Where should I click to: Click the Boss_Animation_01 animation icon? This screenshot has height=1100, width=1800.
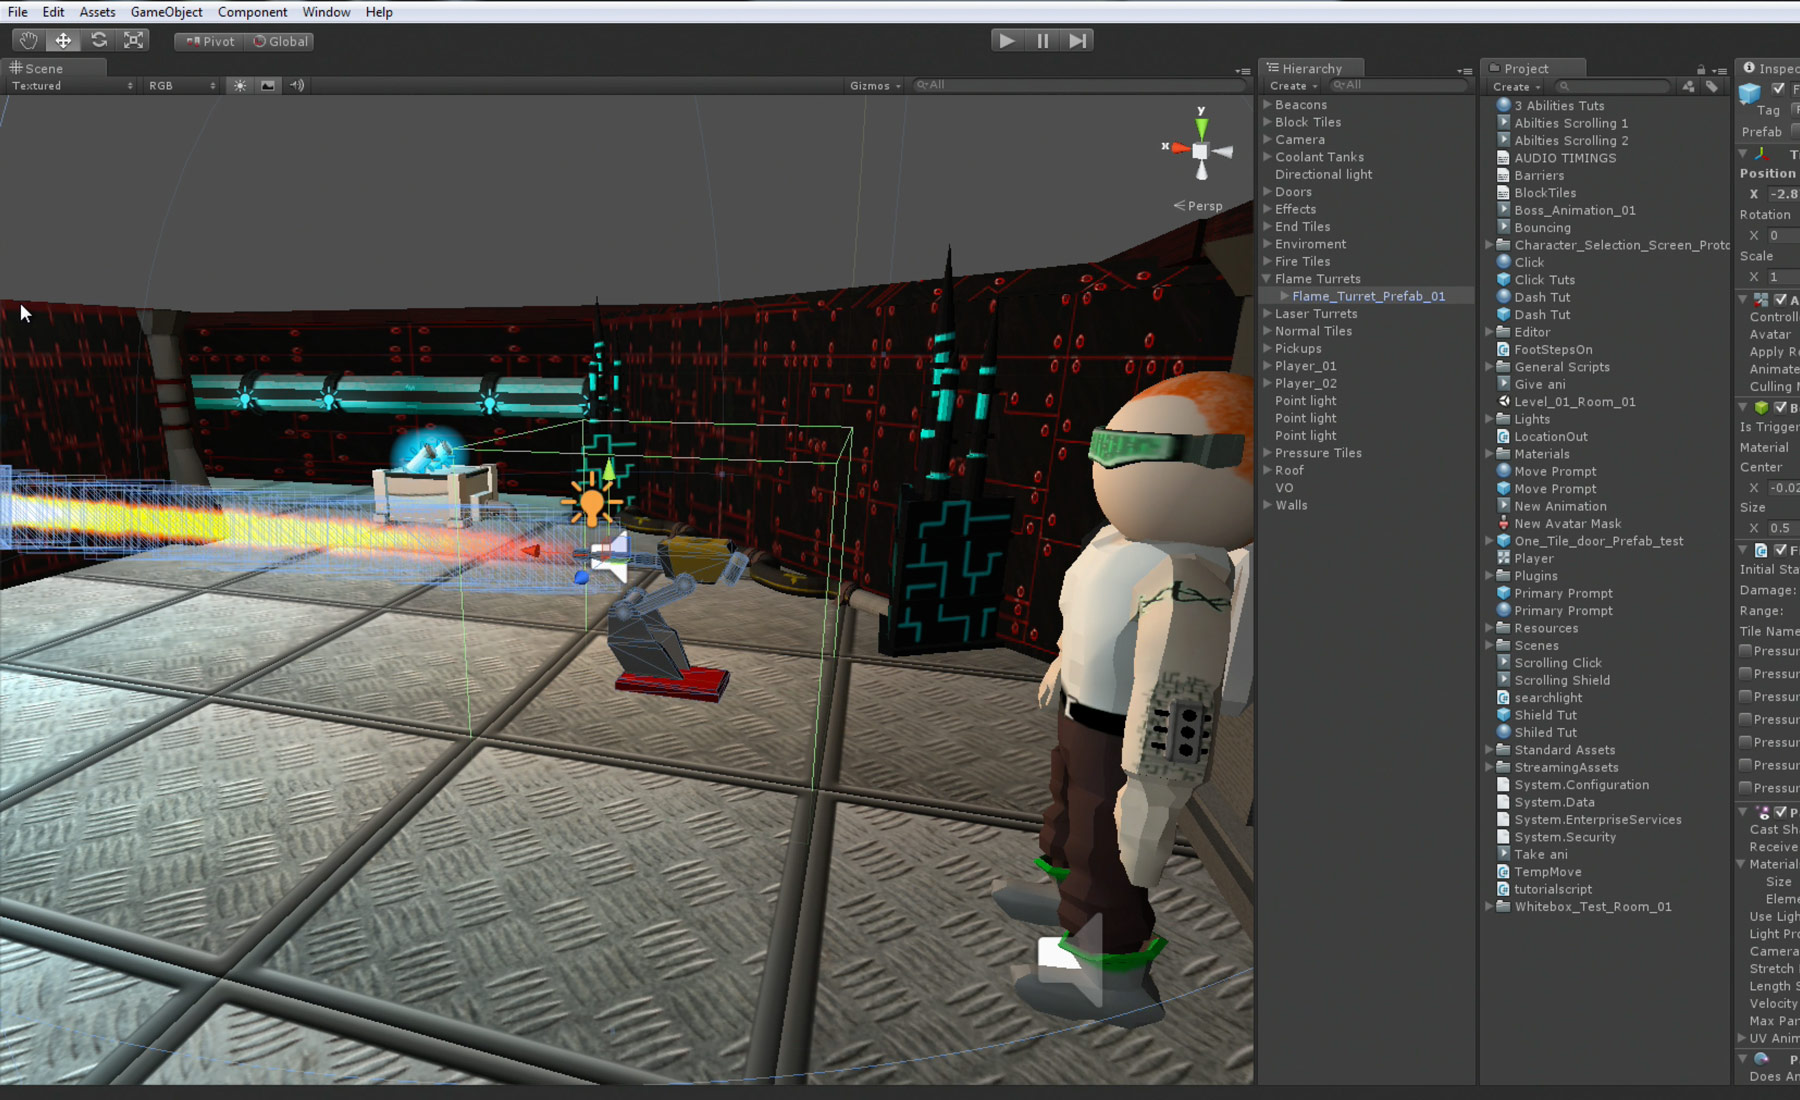click(x=1503, y=210)
